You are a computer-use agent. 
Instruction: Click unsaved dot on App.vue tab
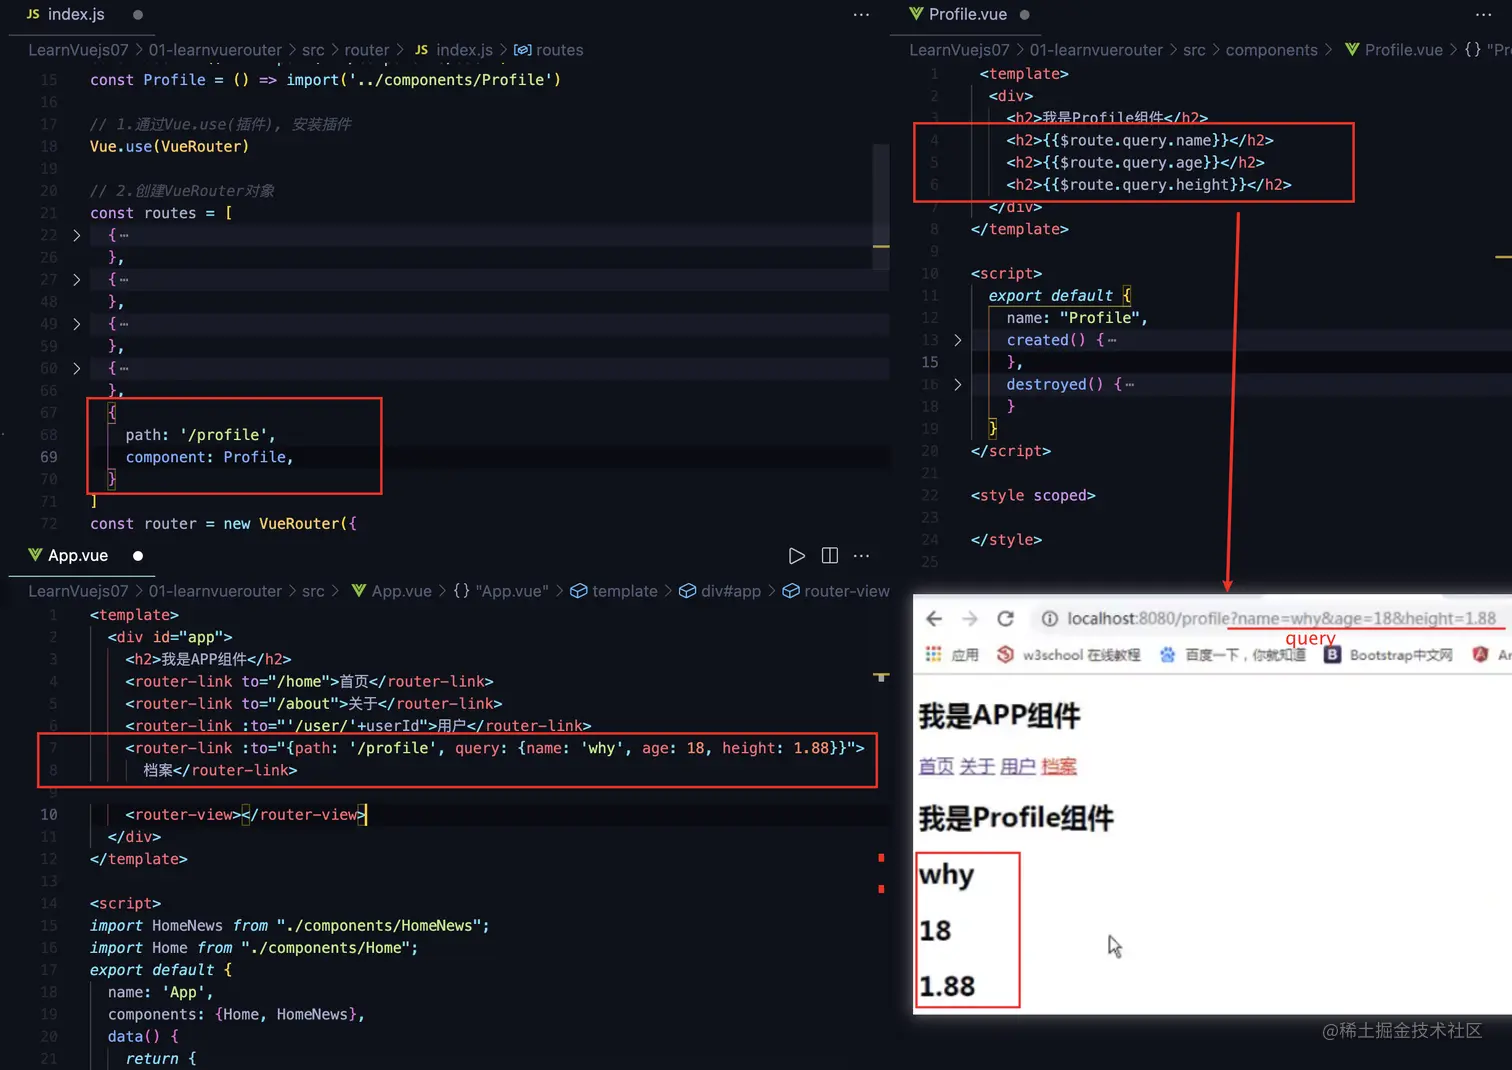[x=138, y=556]
